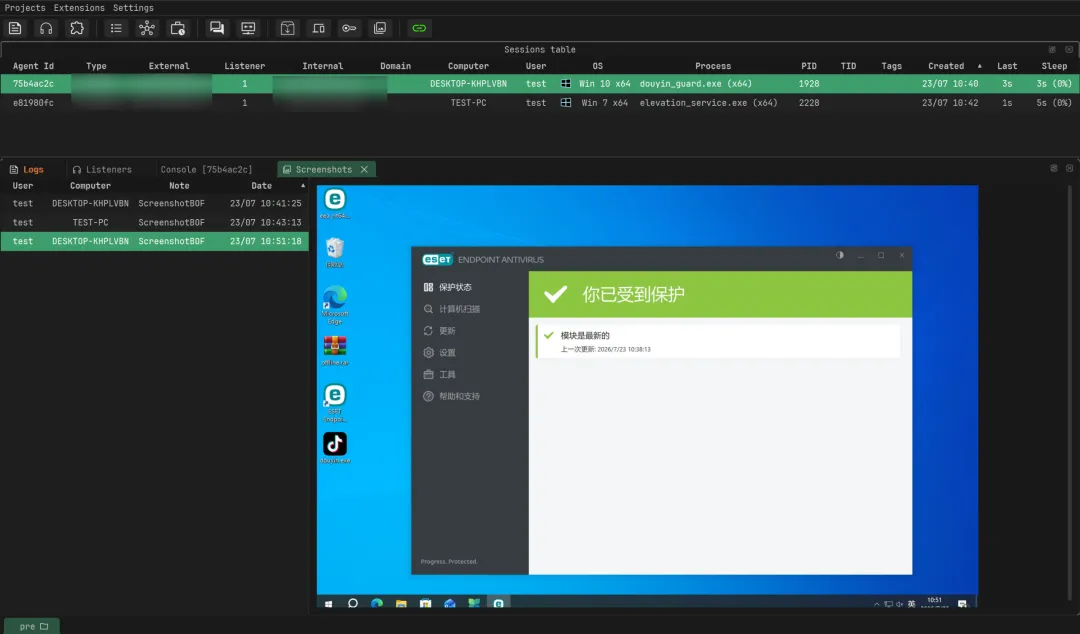Click the monitor tunnels toolbar icon
Image resolution: width=1080 pixels, height=634 pixels.
[248, 28]
